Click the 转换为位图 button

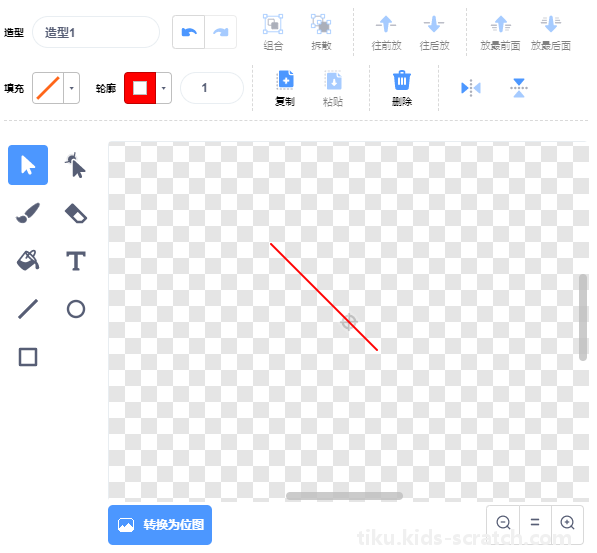160,525
